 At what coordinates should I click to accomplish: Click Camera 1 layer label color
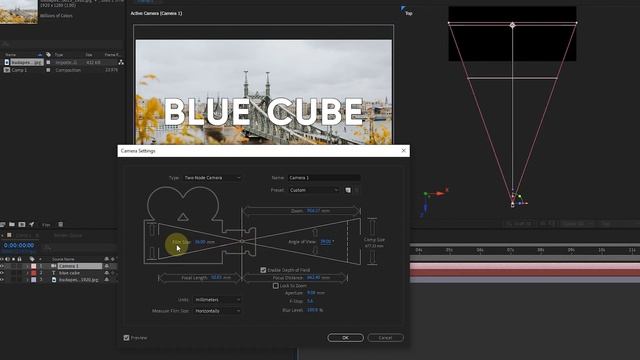tap(33, 266)
